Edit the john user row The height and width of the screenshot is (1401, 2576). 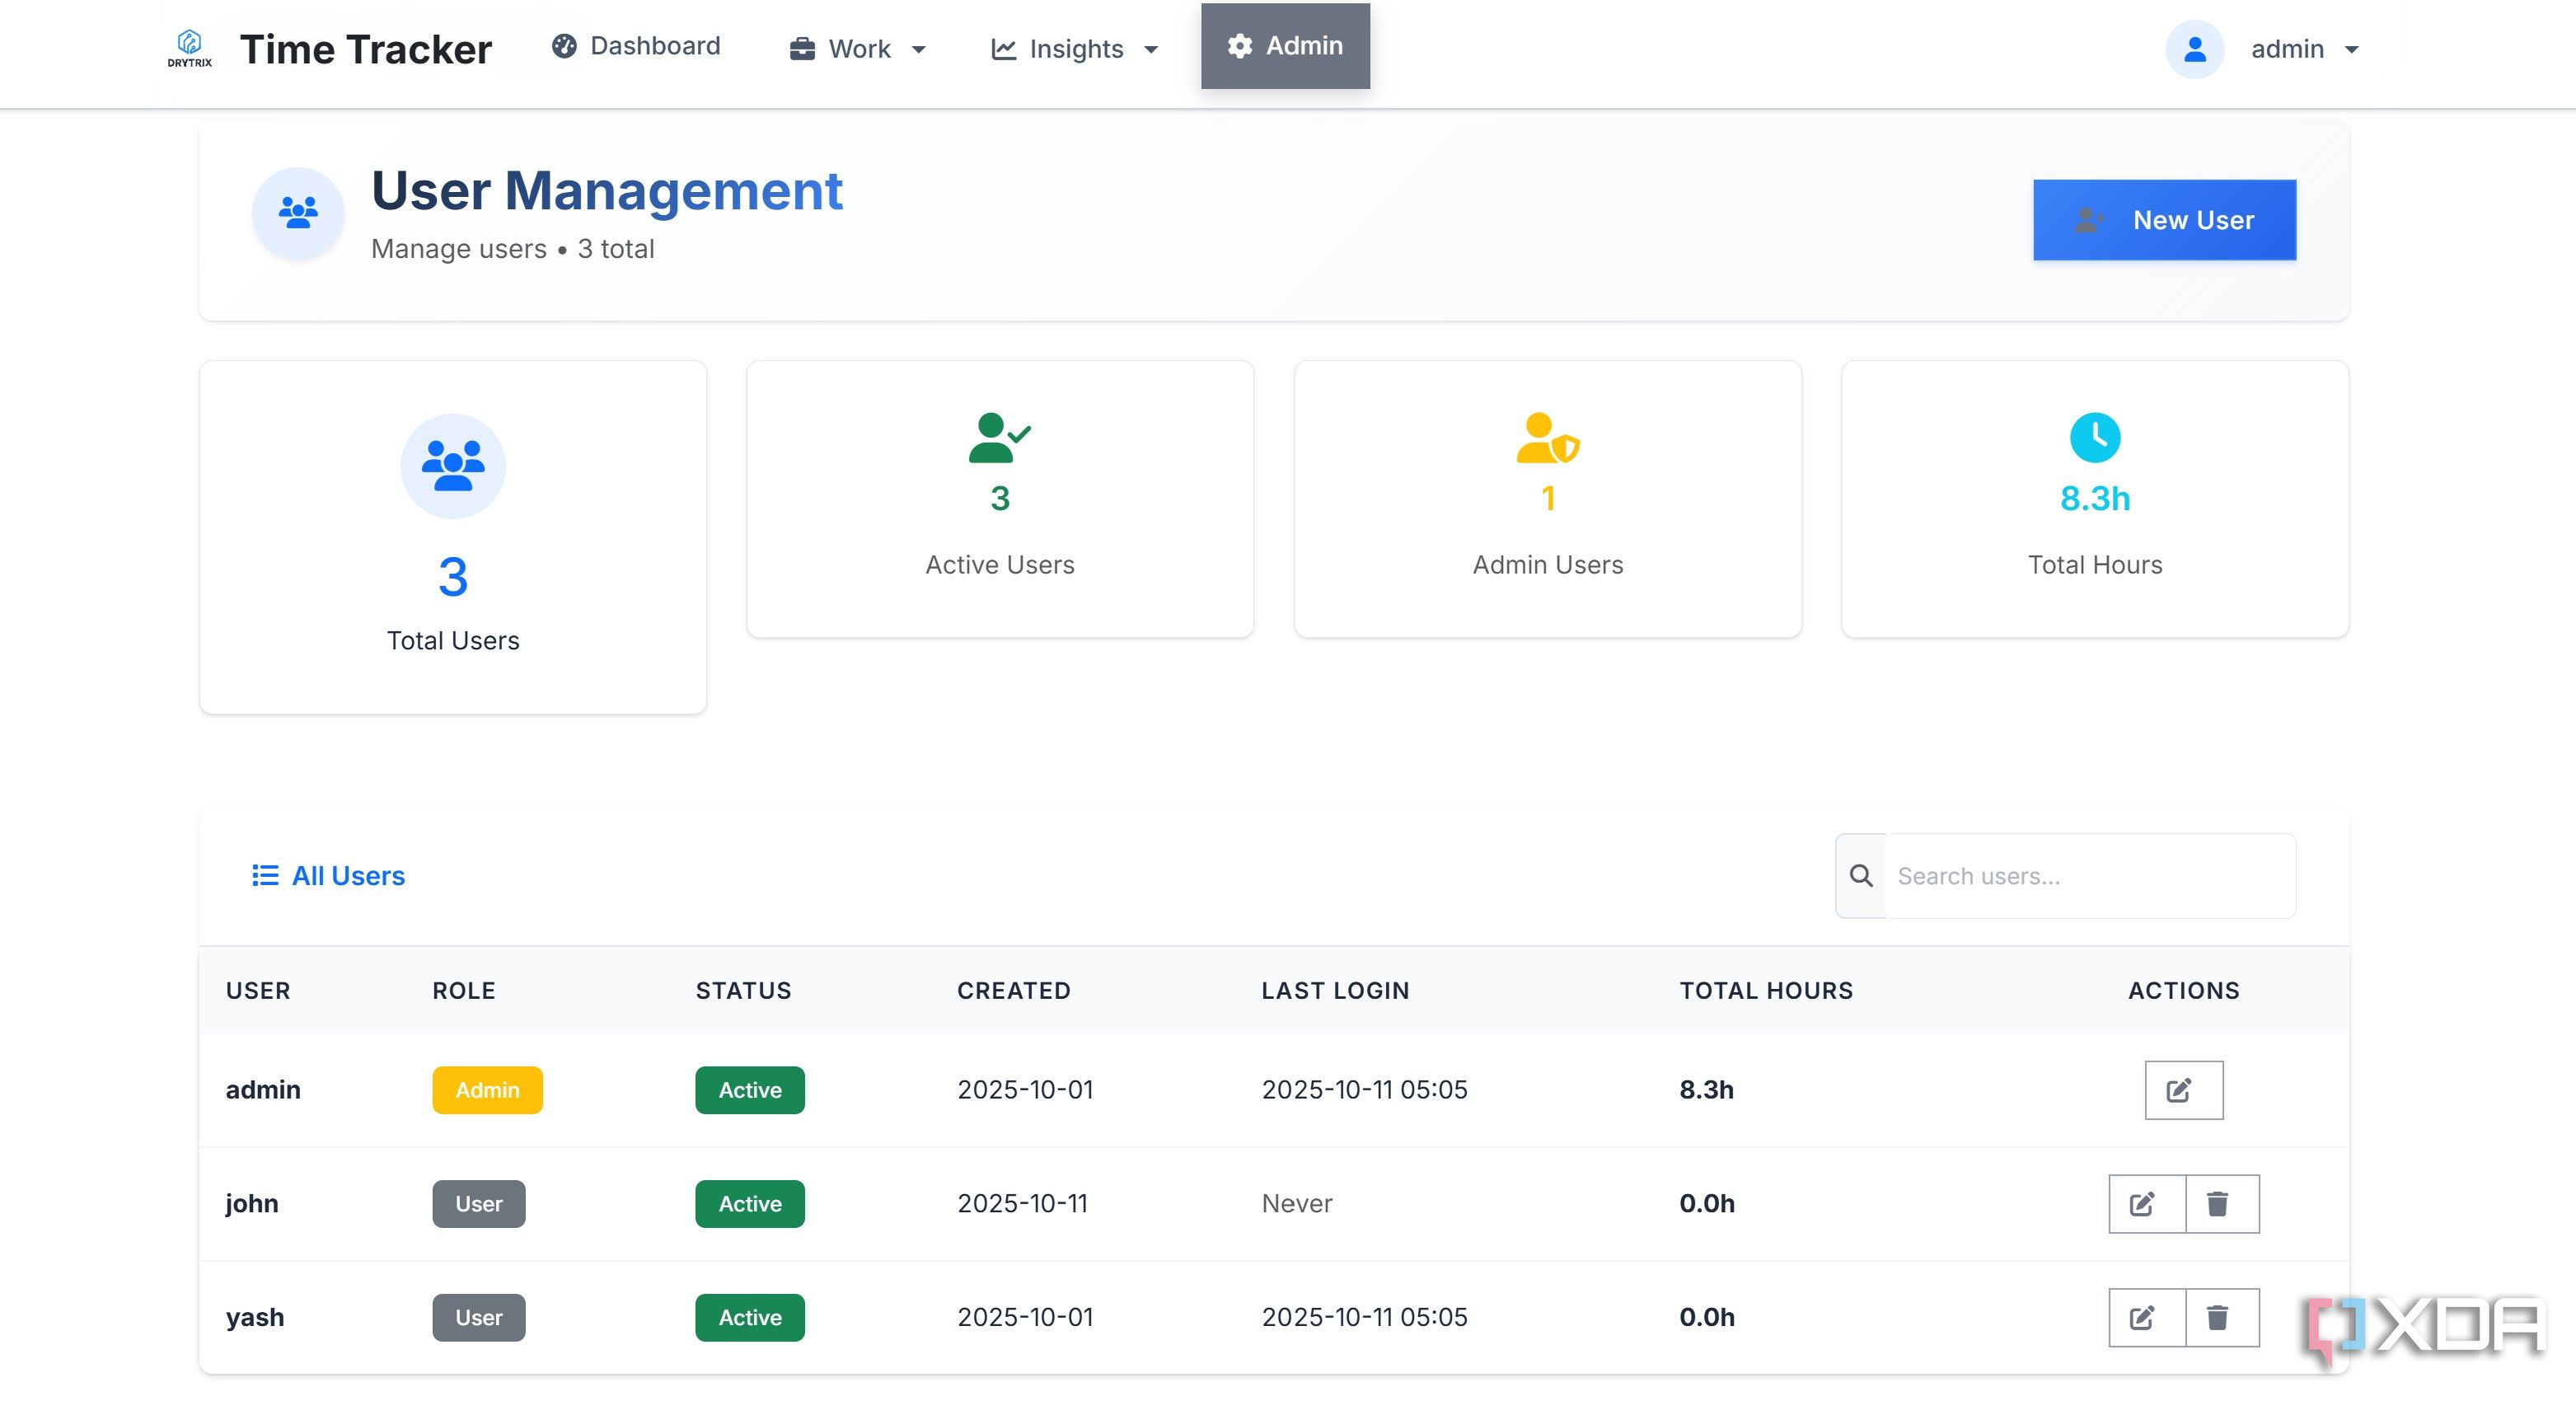click(x=2146, y=1204)
